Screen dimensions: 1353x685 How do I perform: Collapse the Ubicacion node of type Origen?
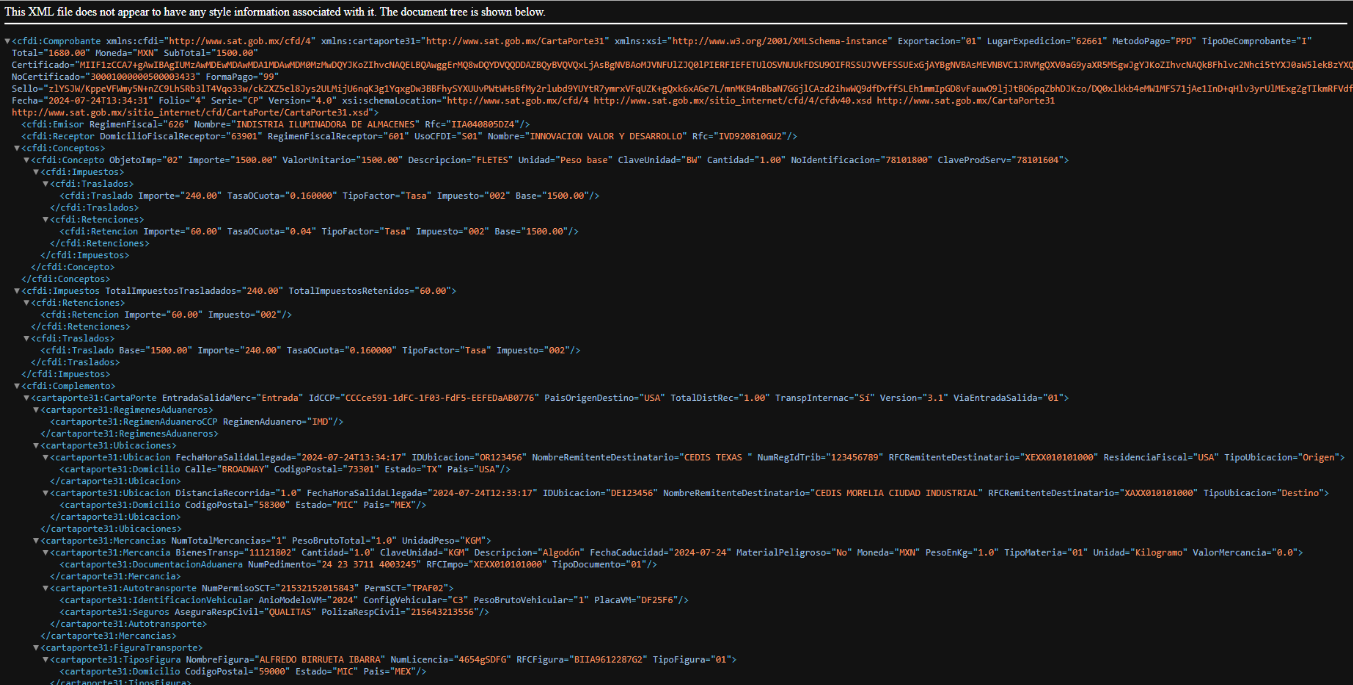[x=45, y=457]
